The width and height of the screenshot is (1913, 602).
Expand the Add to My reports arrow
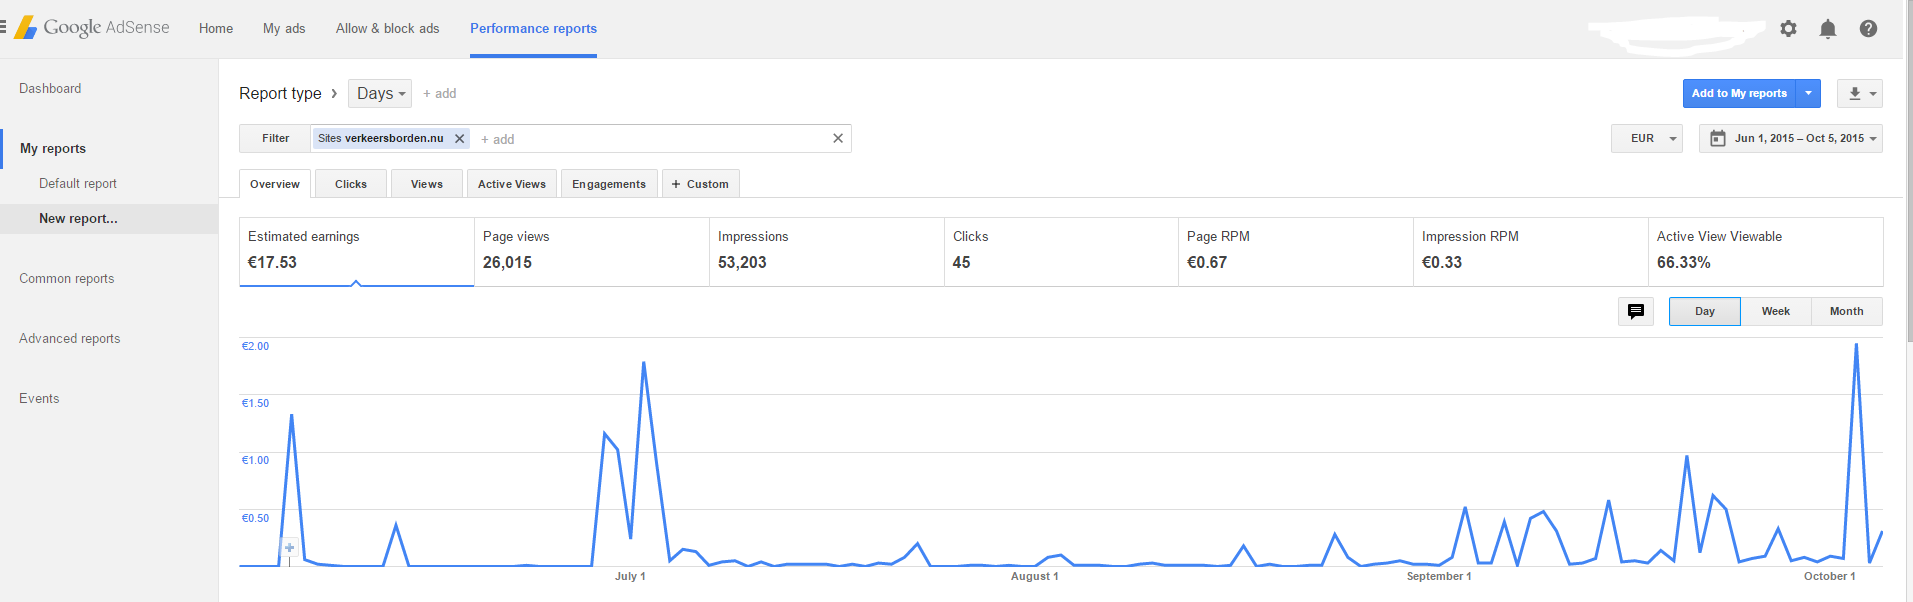[x=1808, y=93]
